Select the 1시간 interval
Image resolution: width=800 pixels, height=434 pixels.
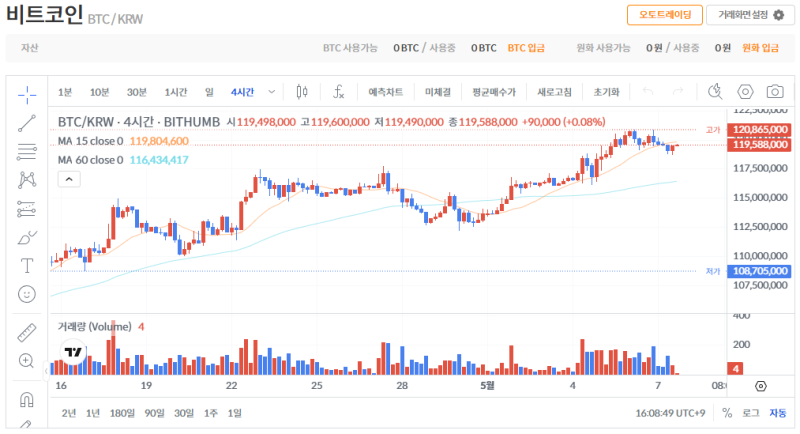(x=176, y=92)
